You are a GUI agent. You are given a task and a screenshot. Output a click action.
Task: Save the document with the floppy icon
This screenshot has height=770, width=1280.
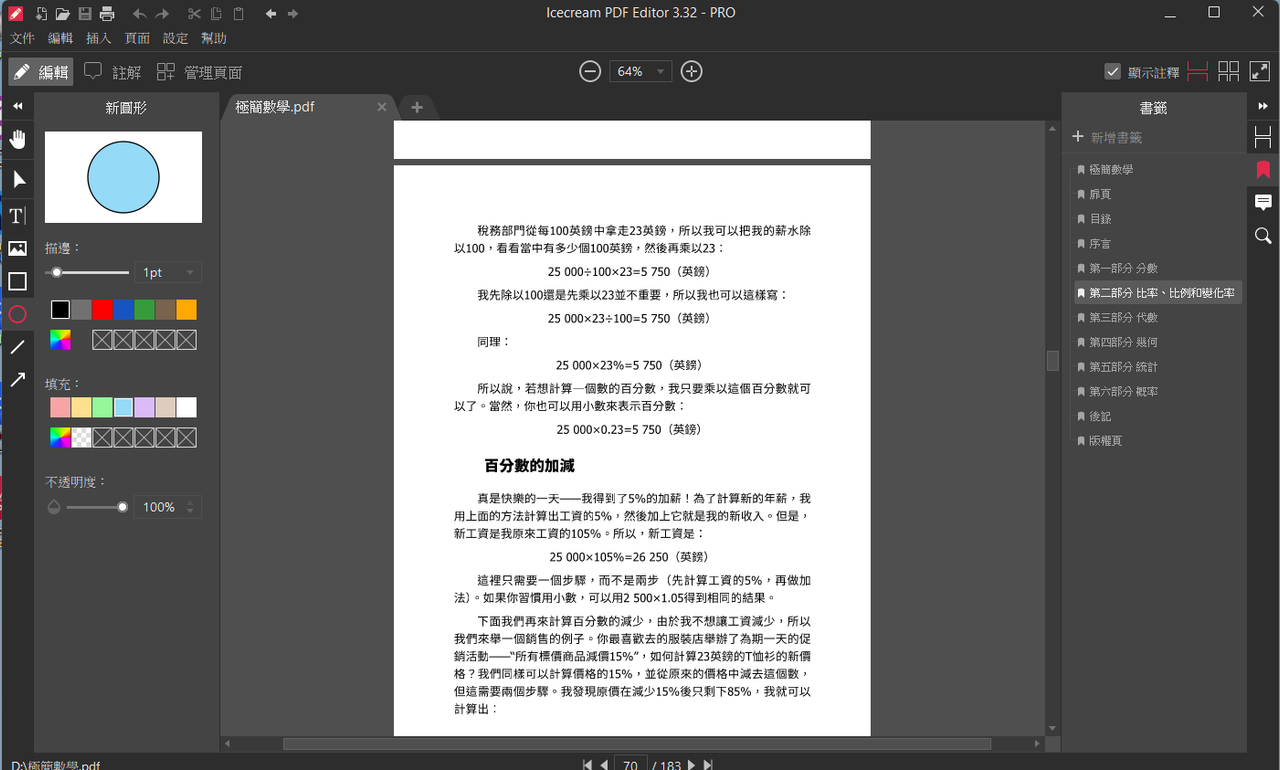point(85,14)
